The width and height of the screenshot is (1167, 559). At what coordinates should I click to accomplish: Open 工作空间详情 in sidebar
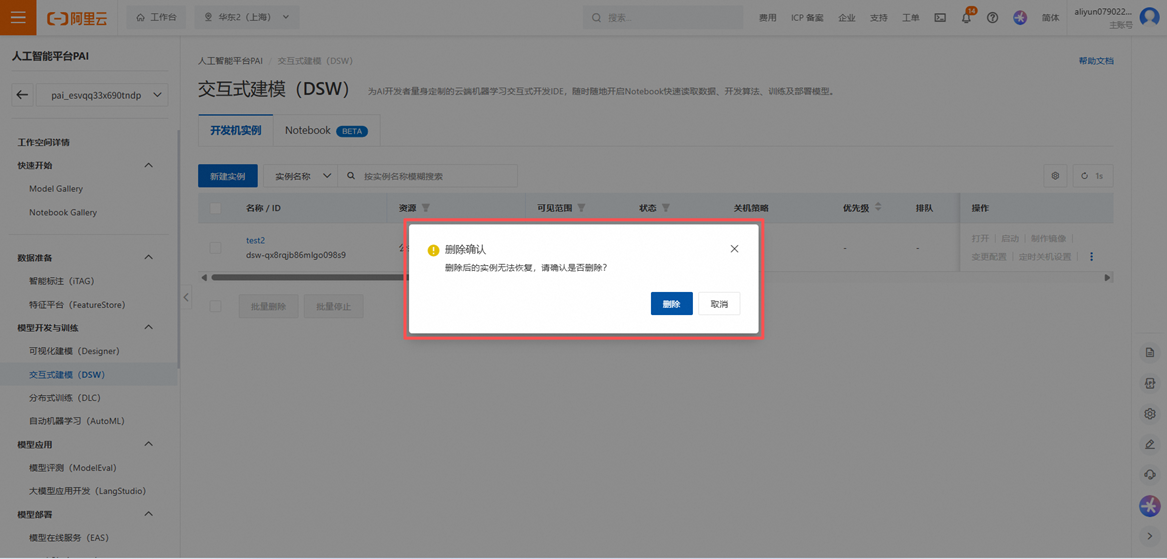(x=44, y=142)
